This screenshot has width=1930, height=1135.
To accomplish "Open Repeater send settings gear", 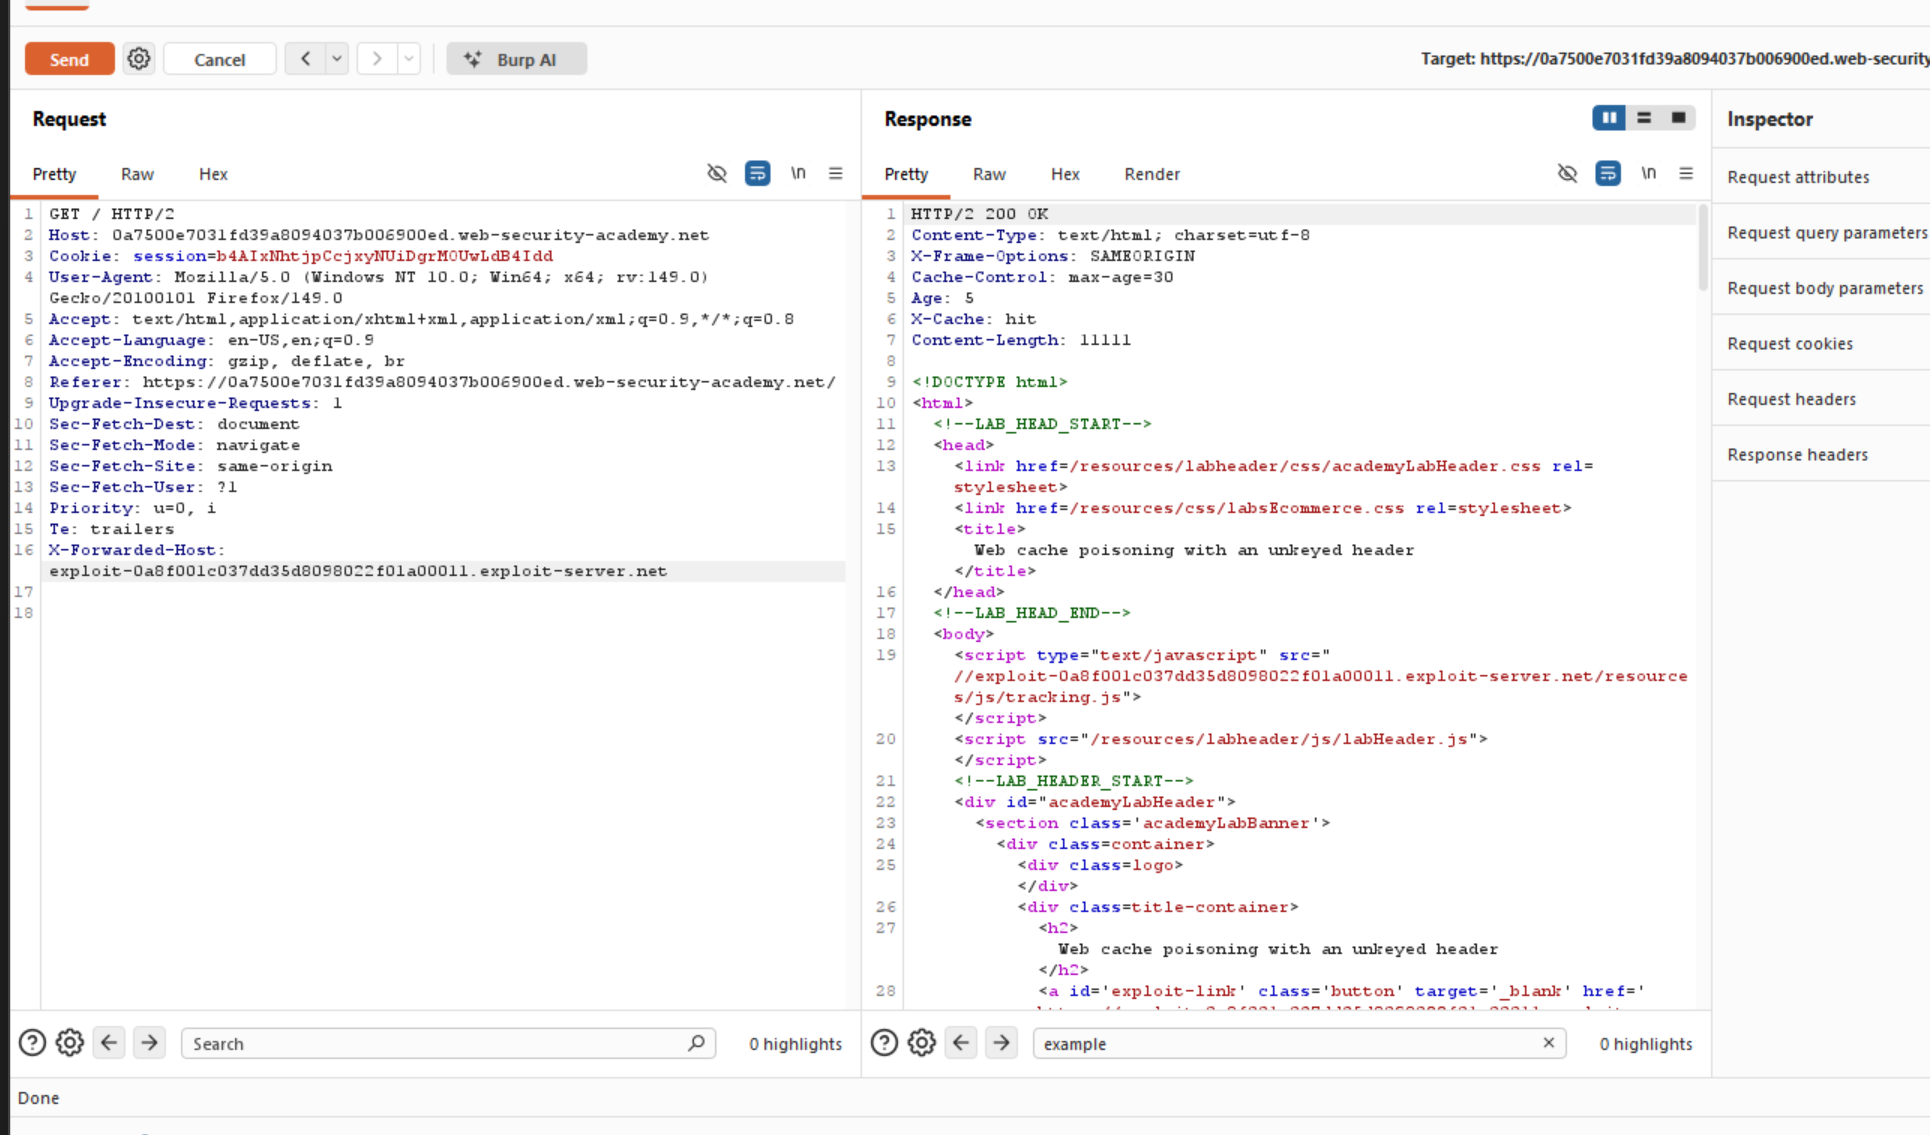I will tap(139, 59).
